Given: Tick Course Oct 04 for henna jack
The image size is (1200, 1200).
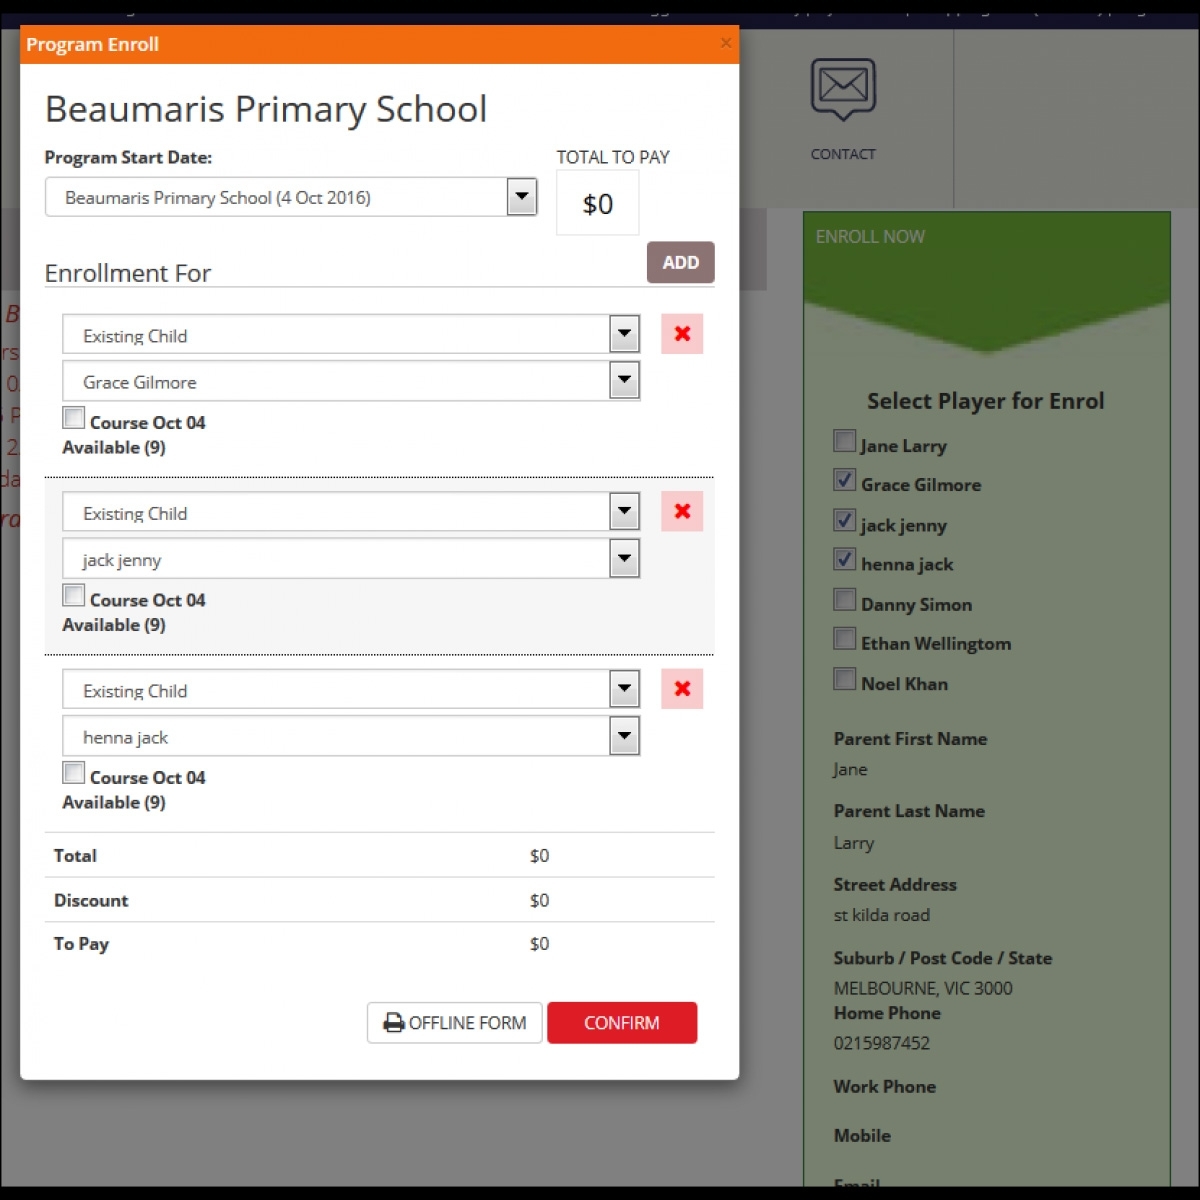Looking at the screenshot, I should tap(74, 773).
